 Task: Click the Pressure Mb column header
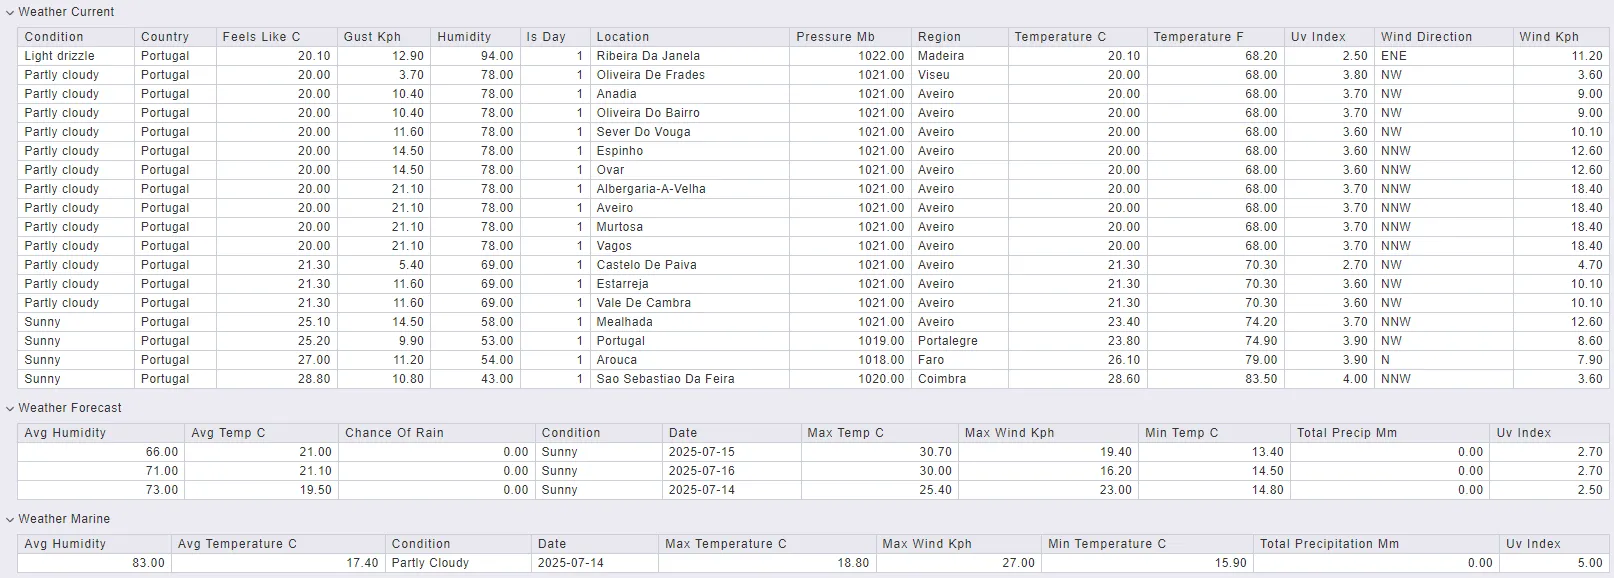coord(850,37)
